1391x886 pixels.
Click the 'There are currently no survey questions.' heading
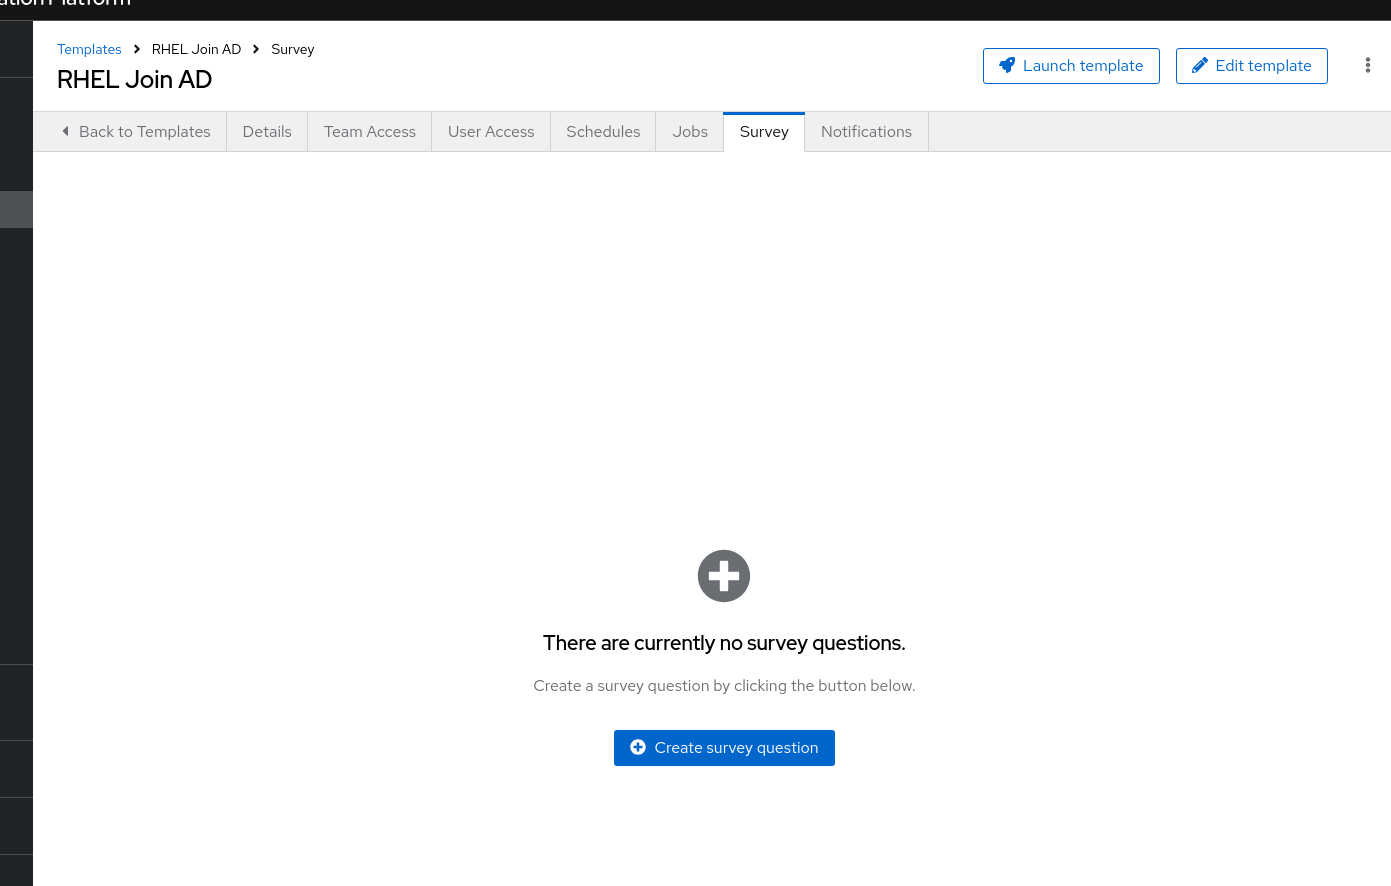click(724, 643)
